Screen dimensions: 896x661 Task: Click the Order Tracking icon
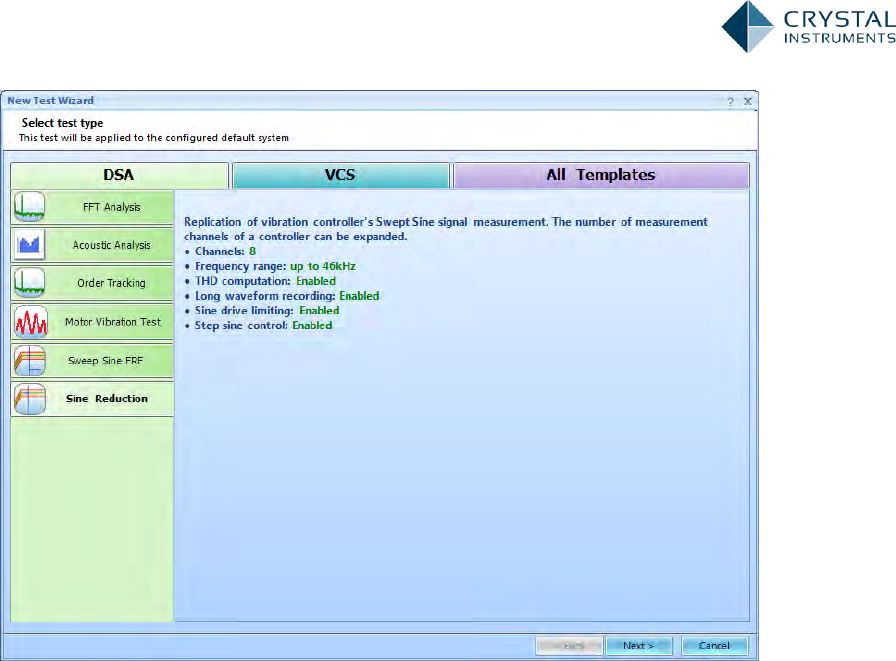[x=30, y=283]
